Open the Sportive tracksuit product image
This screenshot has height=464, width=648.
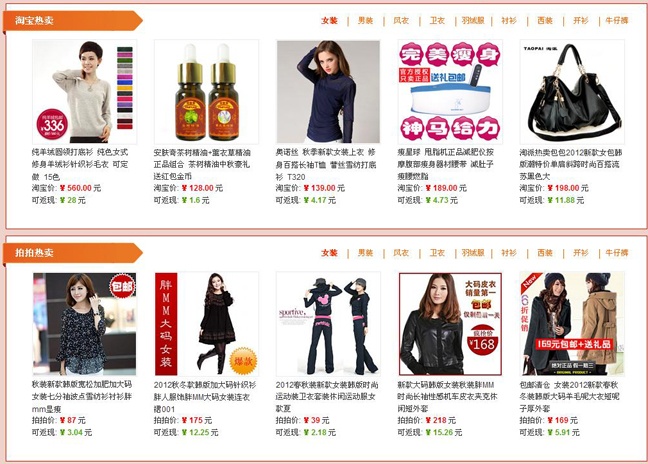click(x=328, y=324)
